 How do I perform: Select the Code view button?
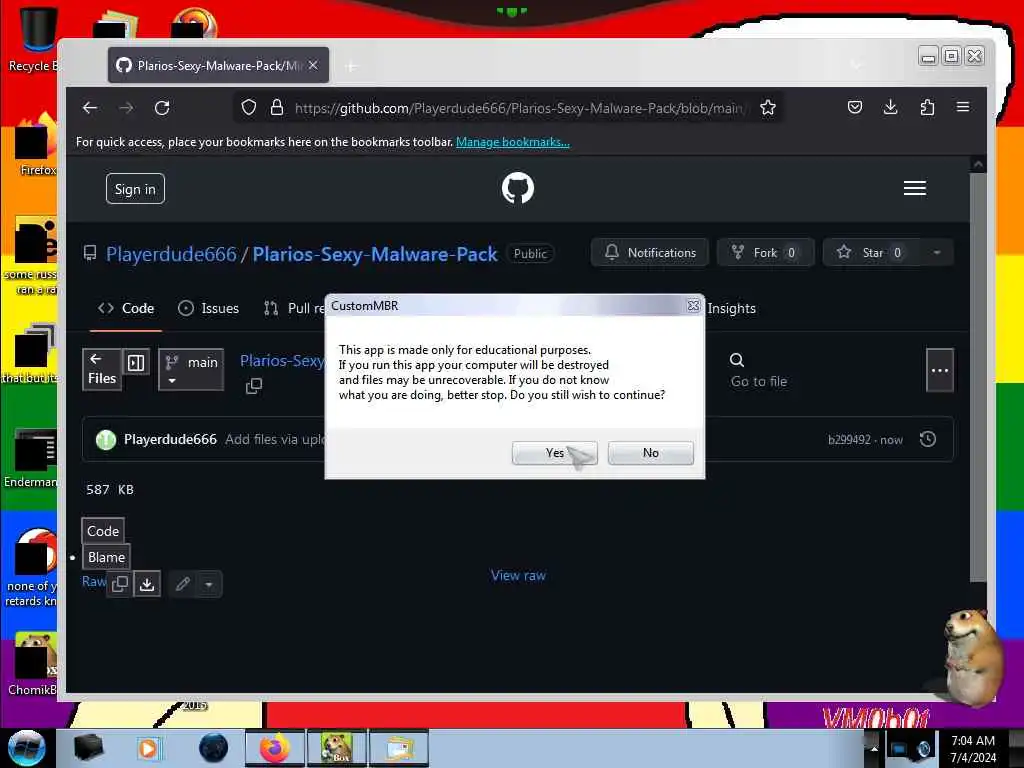pos(103,531)
